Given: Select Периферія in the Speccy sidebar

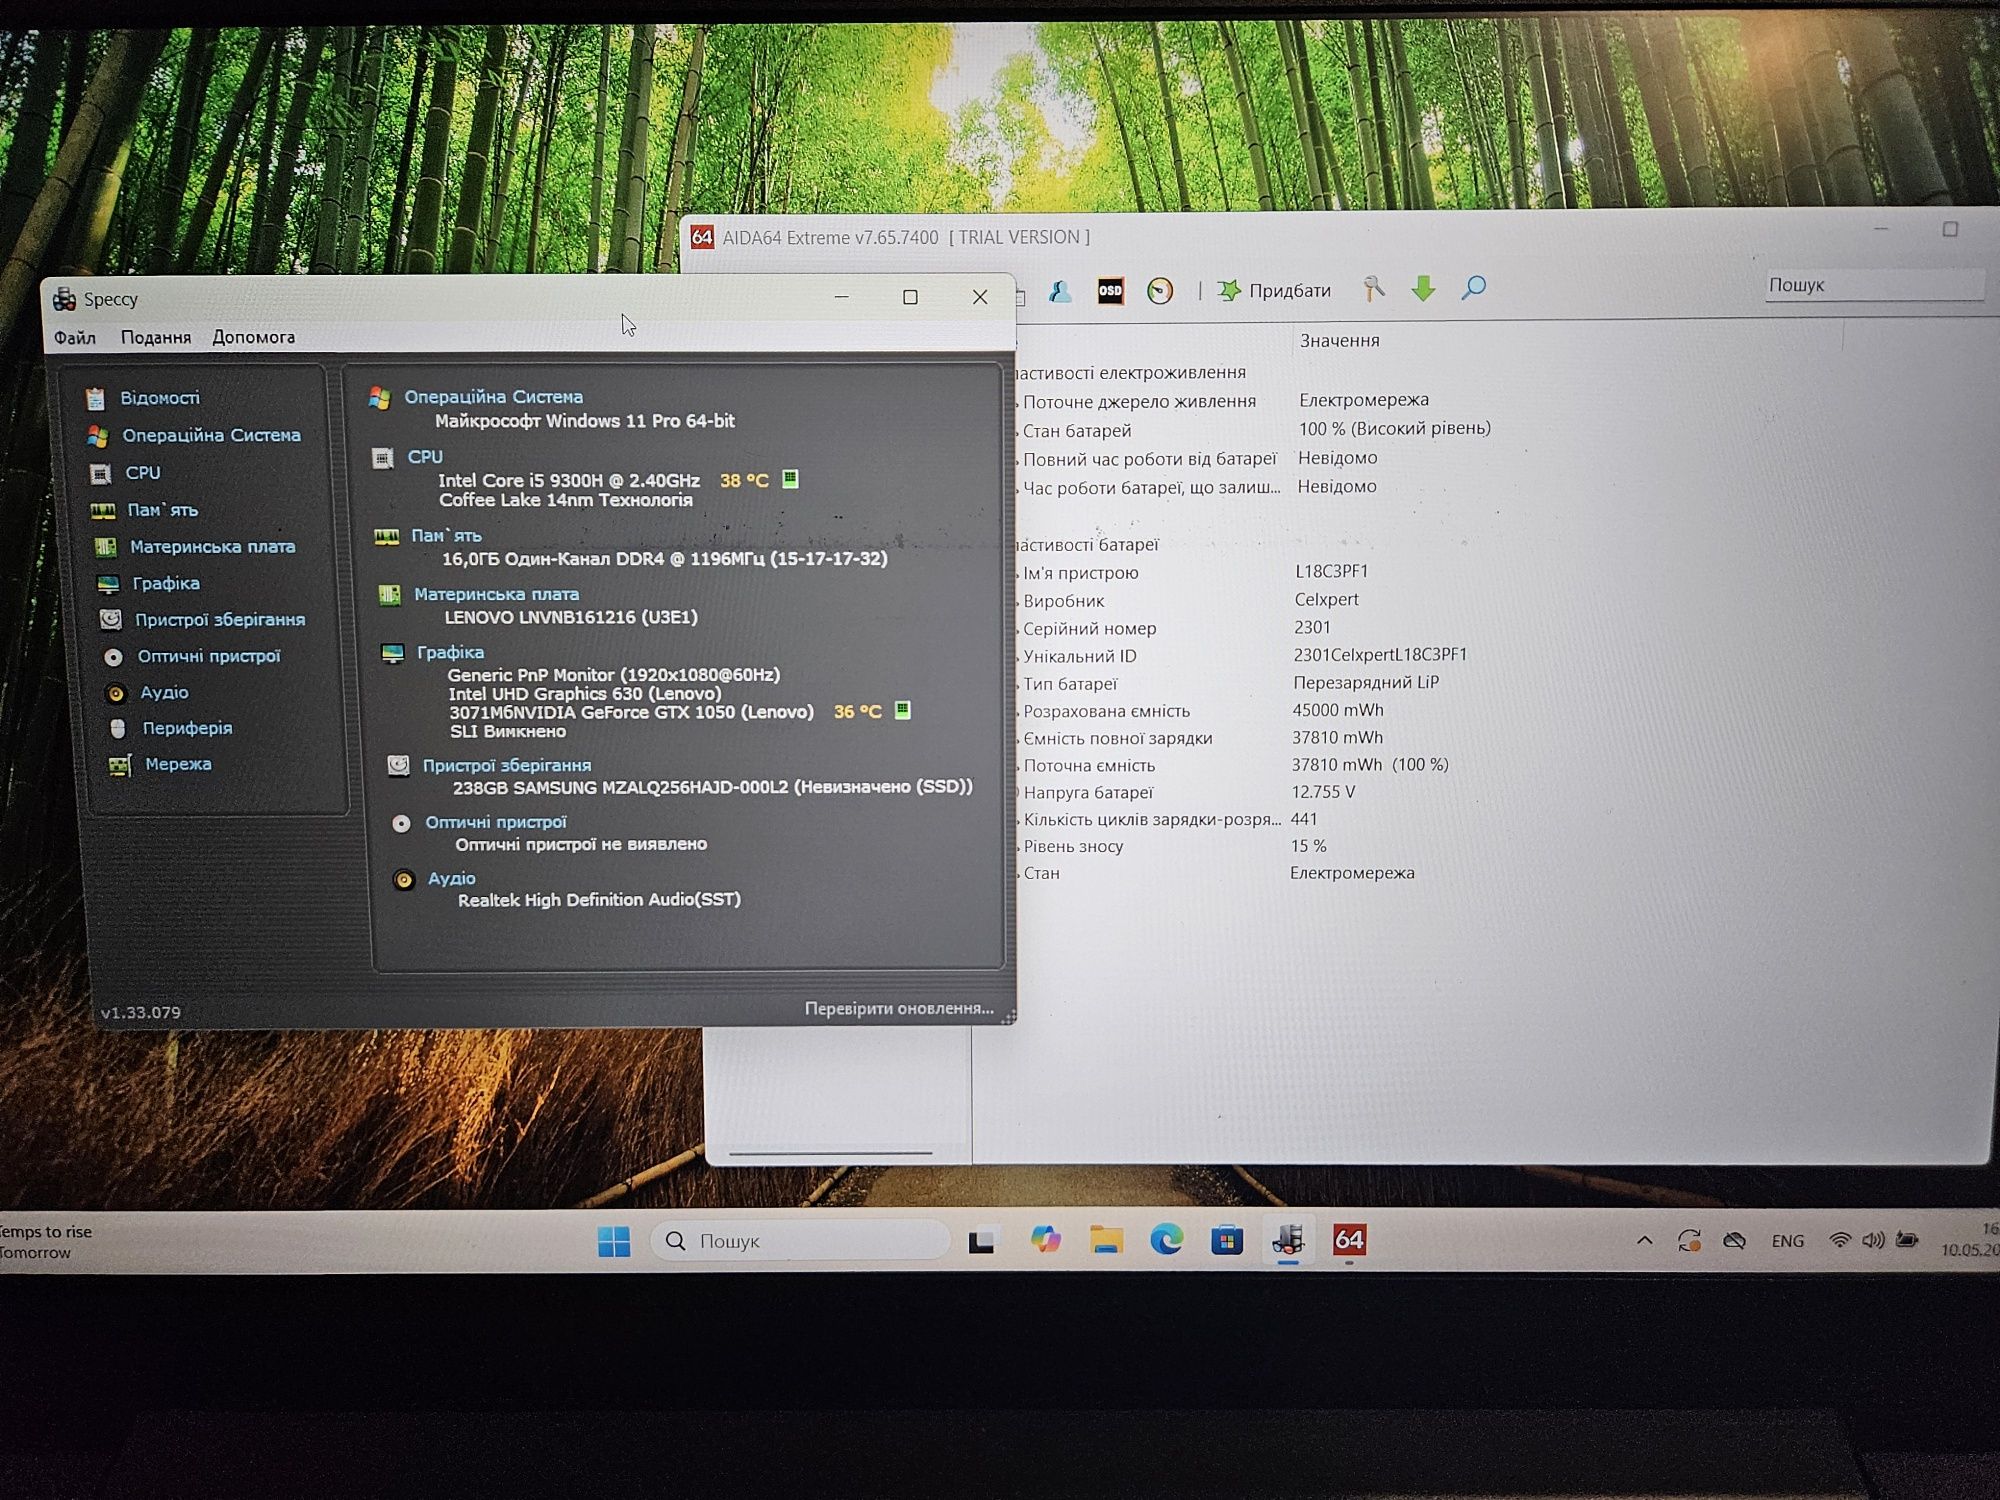Looking at the screenshot, I should [187, 728].
